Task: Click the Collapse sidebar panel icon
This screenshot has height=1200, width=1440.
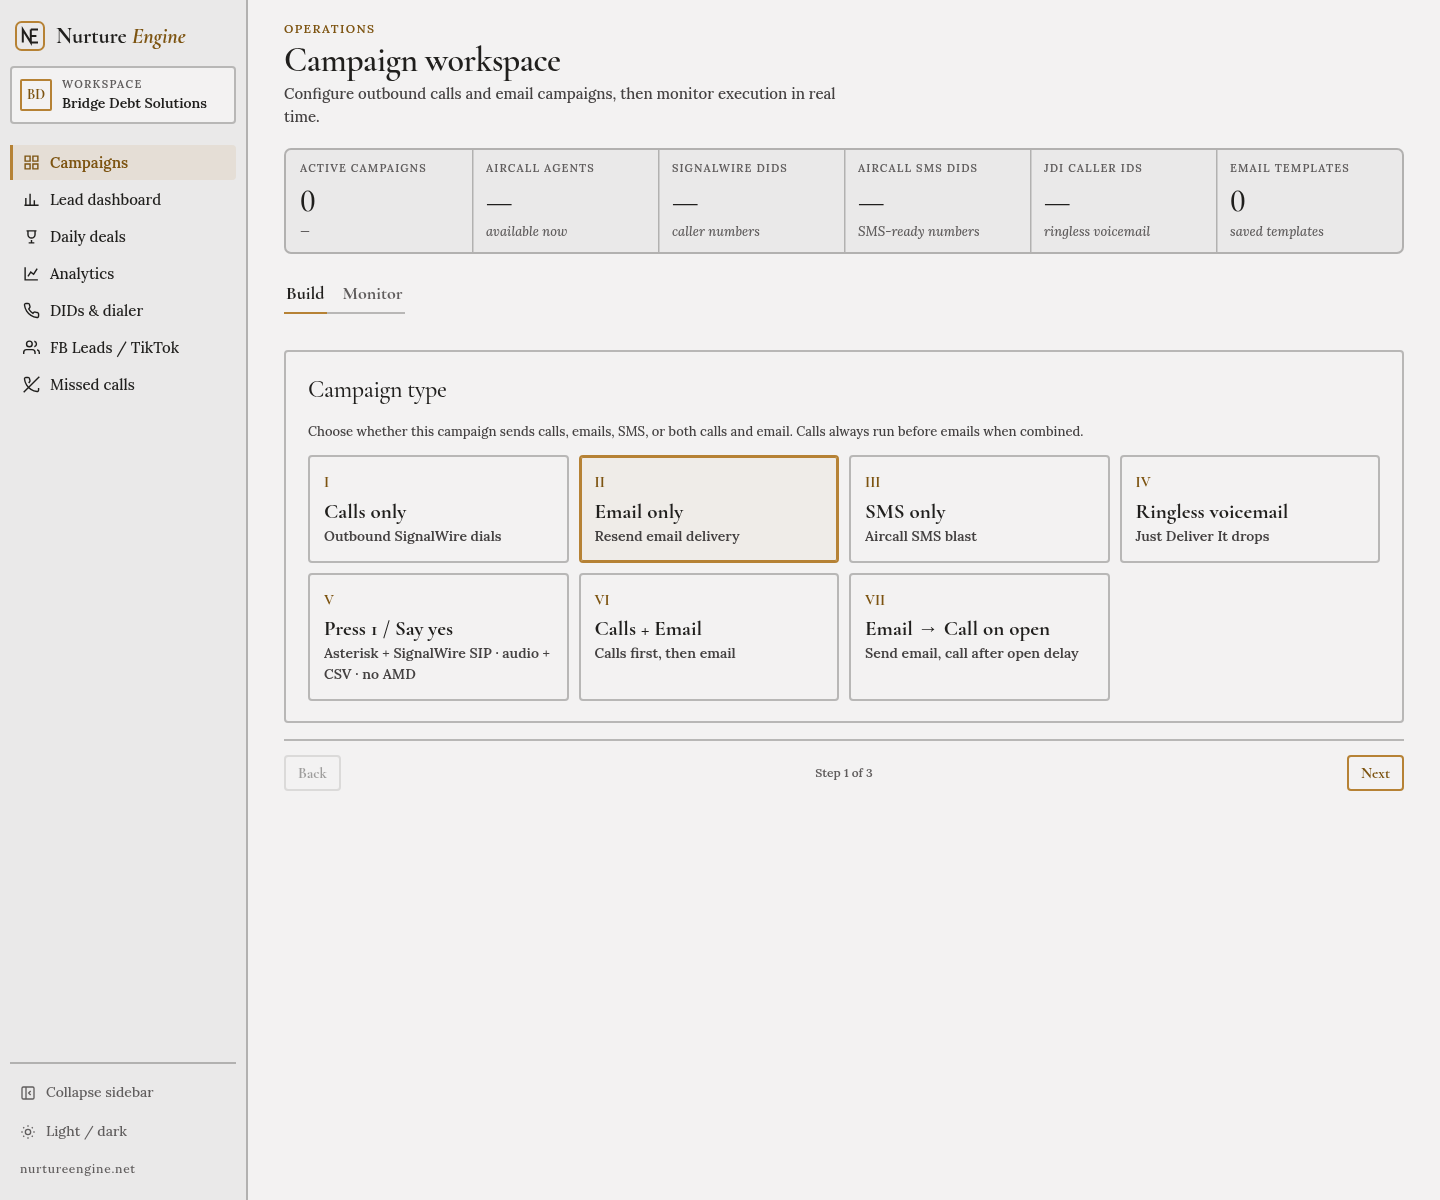Action: click(28, 1093)
